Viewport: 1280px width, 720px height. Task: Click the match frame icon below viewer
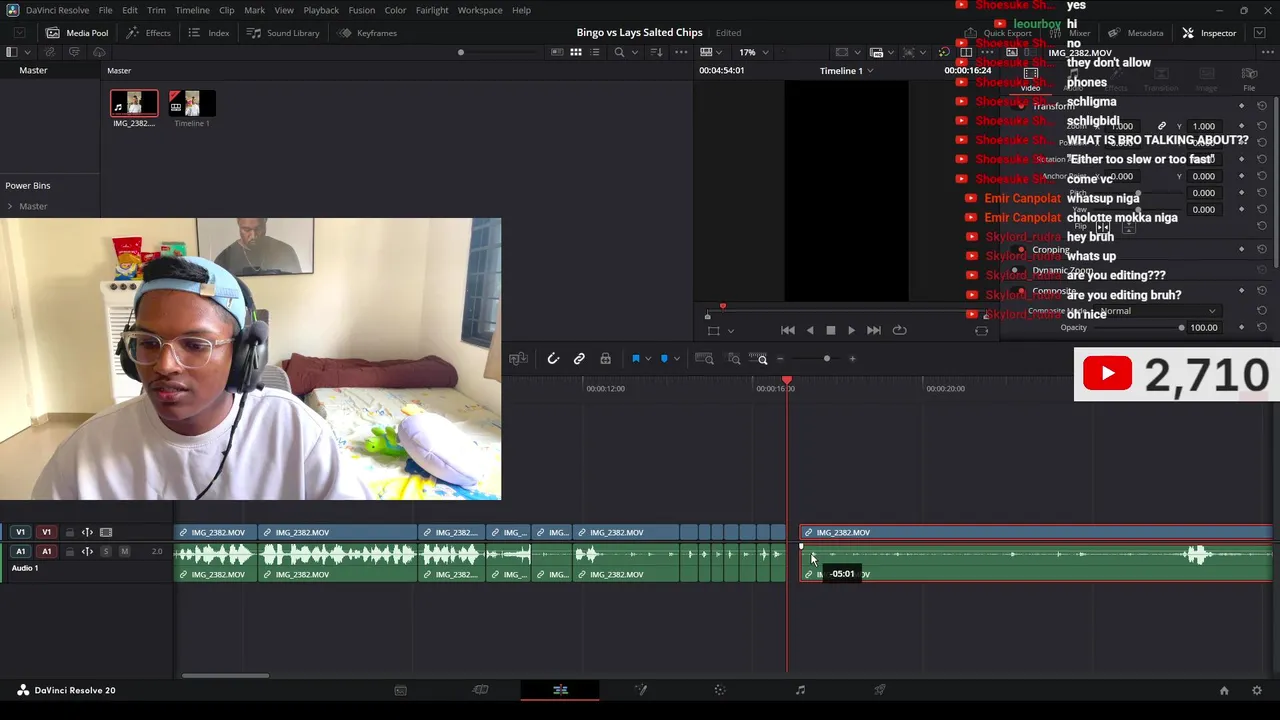(x=981, y=331)
